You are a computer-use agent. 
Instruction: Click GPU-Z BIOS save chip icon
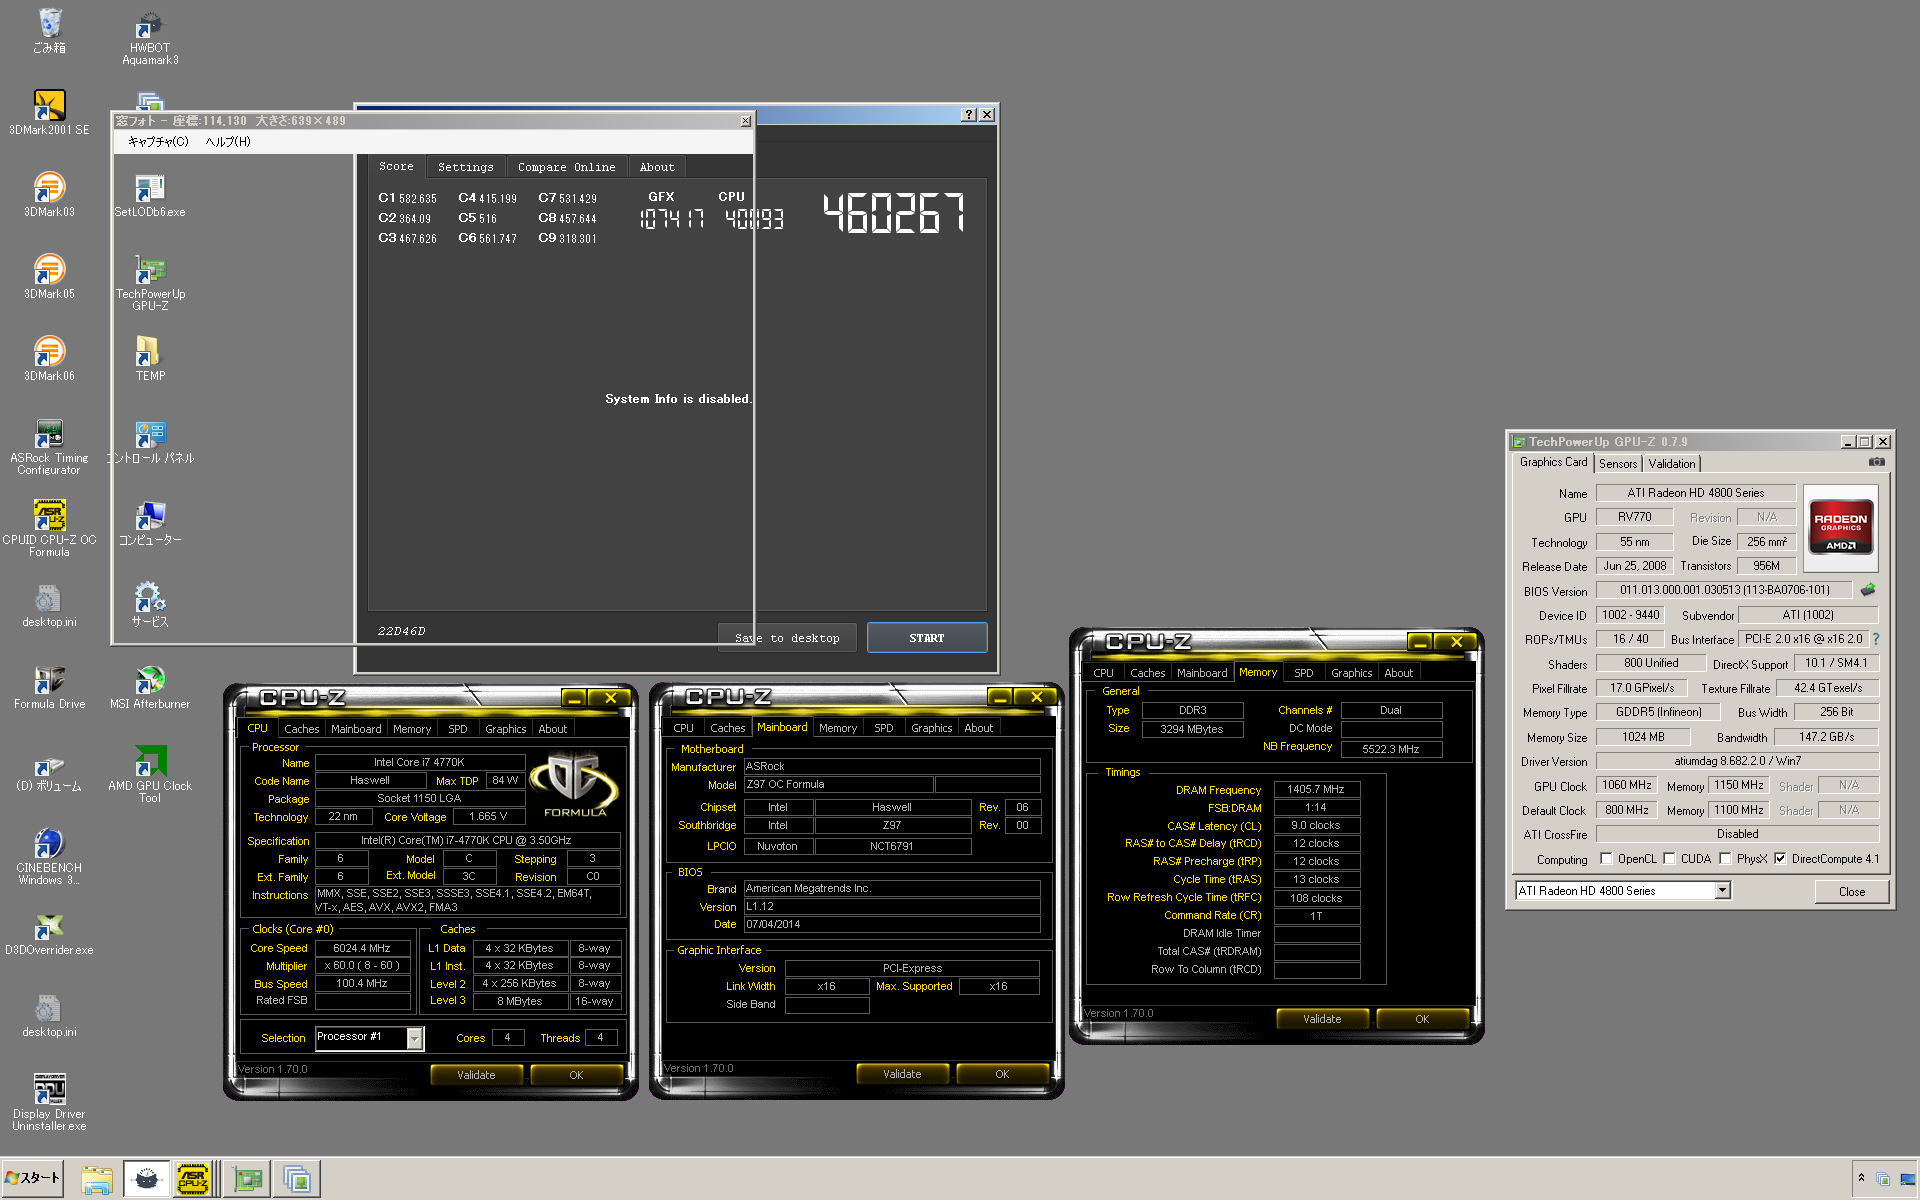point(1867,590)
